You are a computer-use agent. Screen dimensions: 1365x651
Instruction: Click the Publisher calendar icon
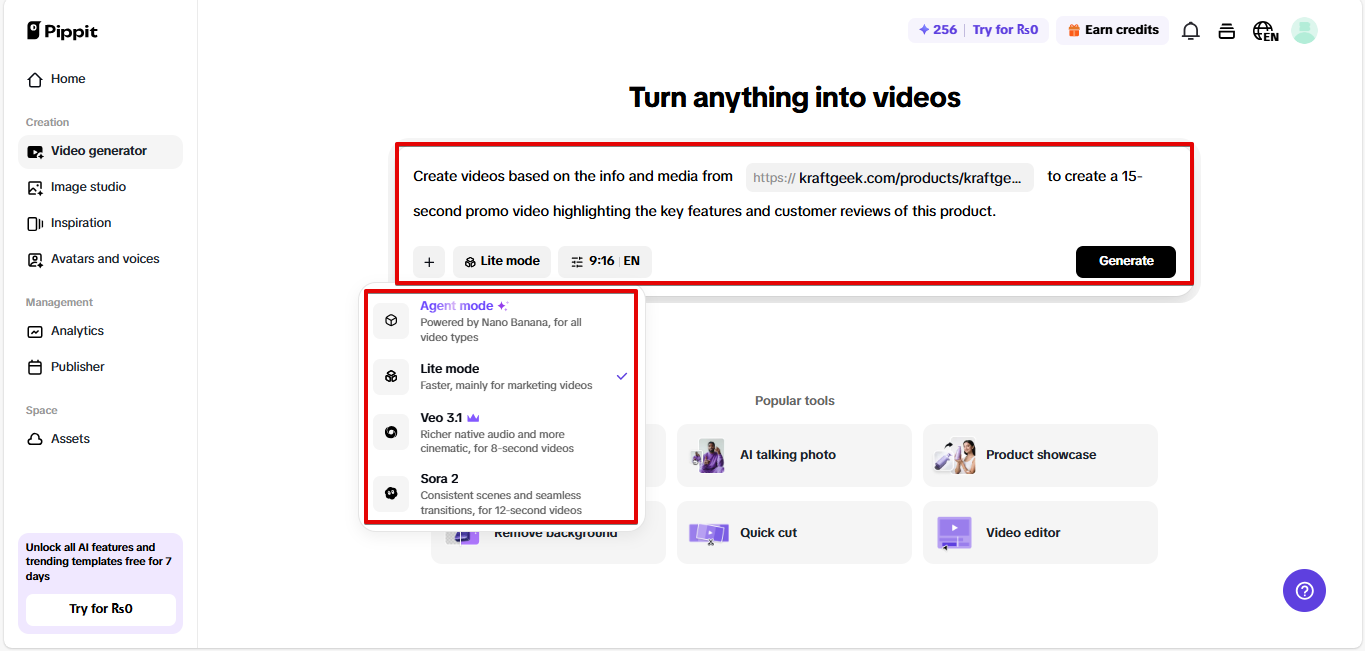coord(35,368)
